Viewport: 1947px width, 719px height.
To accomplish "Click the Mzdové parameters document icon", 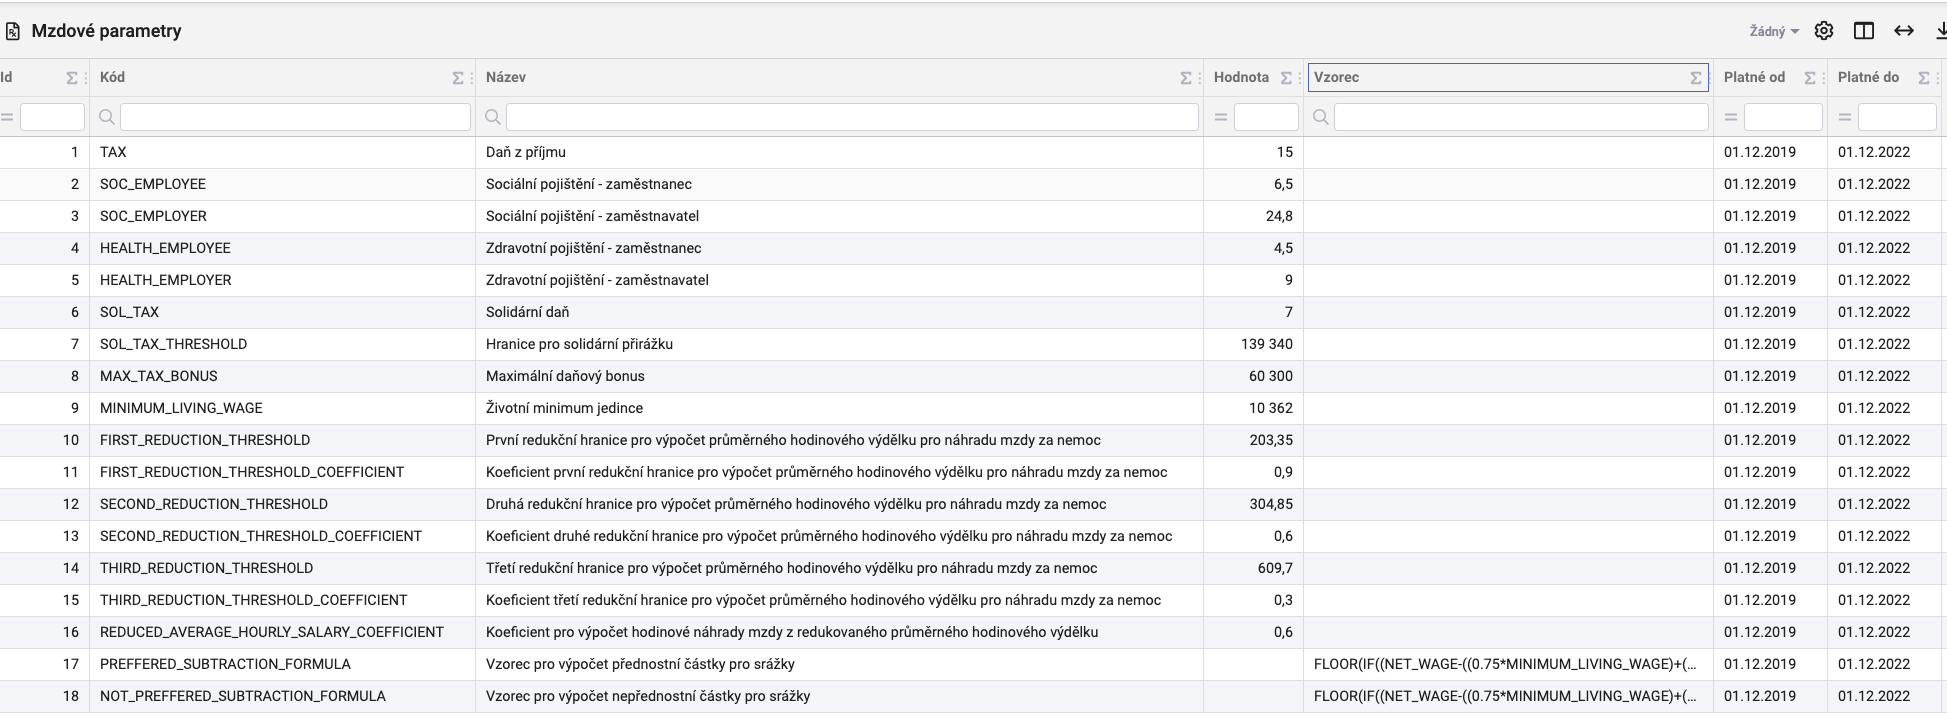I will point(13,32).
